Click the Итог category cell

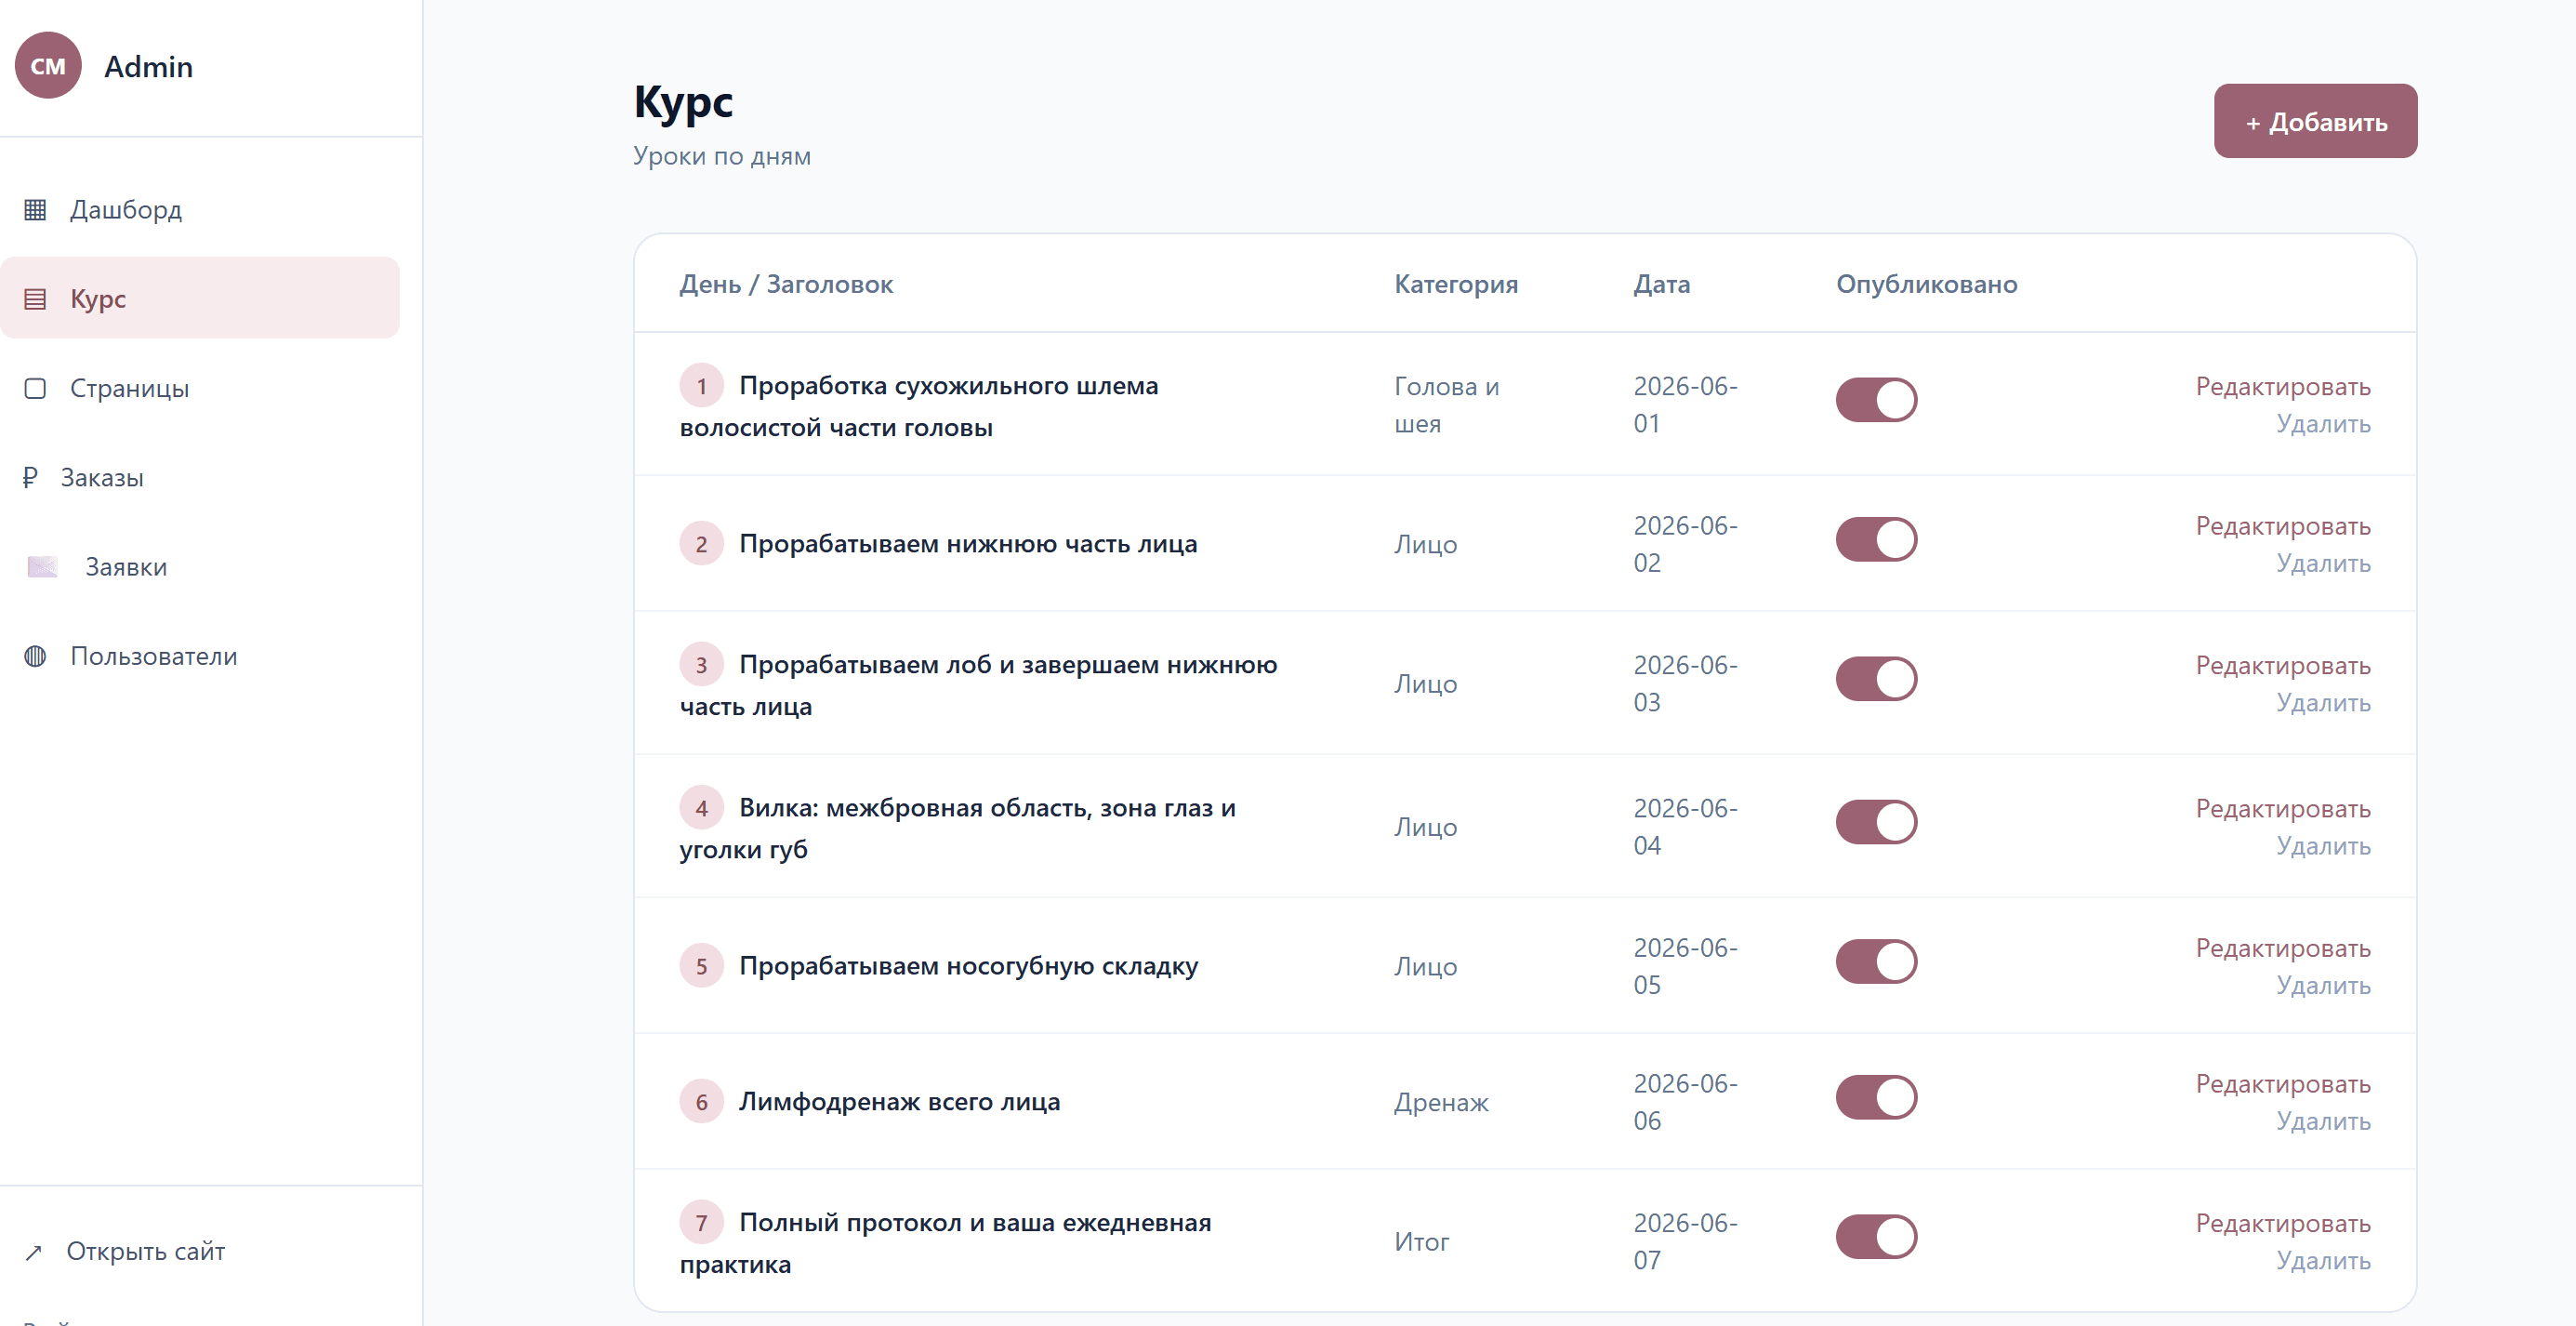point(1421,1242)
